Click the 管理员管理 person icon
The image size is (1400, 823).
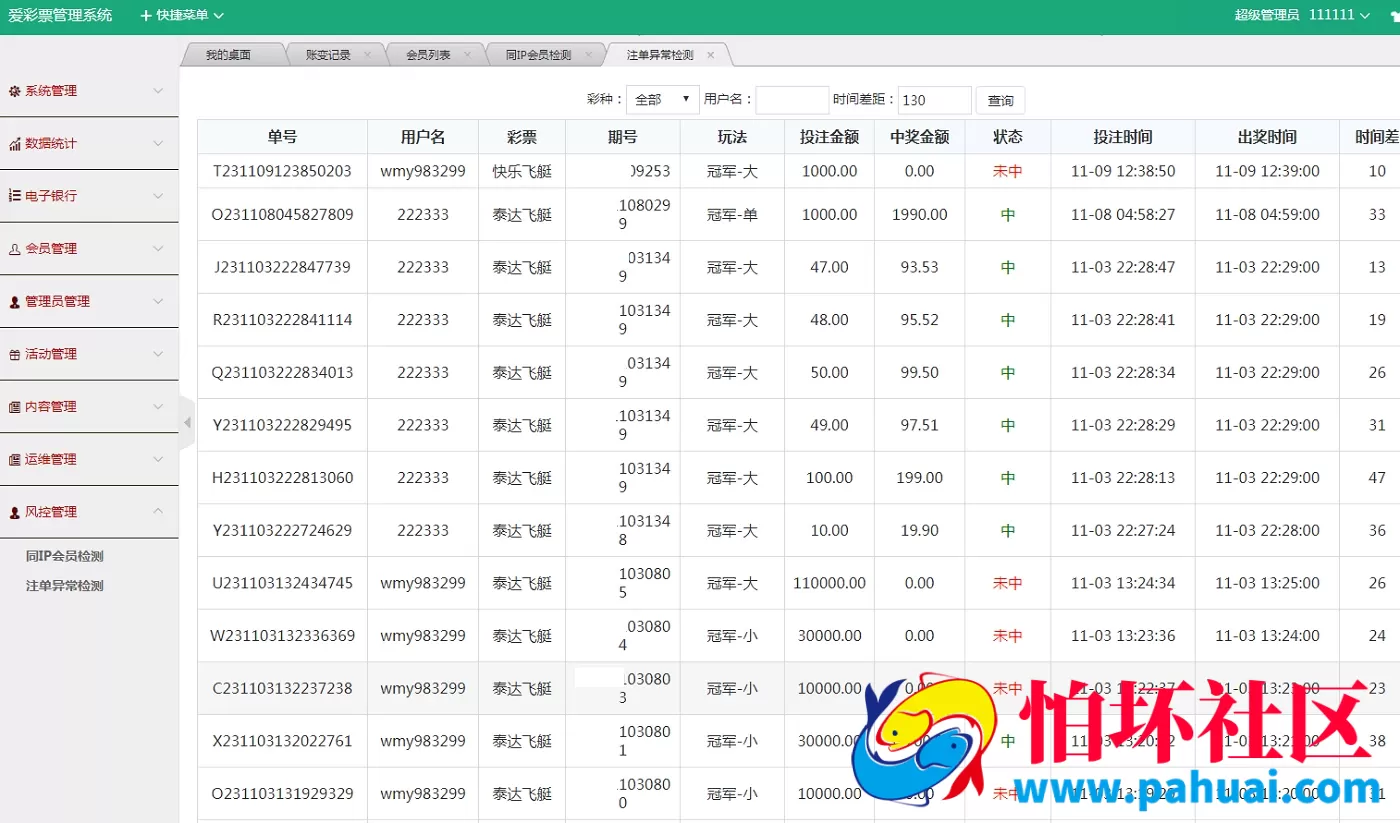[14, 302]
